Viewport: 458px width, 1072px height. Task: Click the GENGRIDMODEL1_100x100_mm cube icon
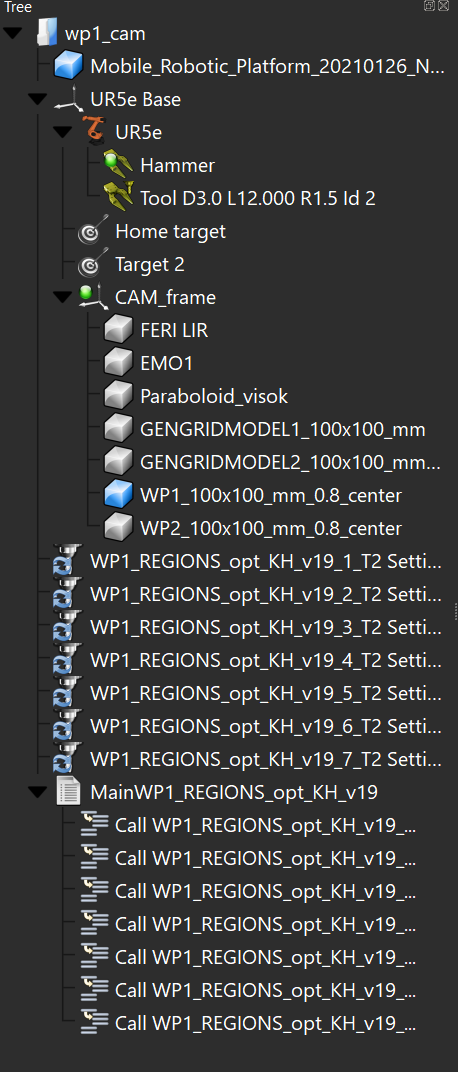(118, 429)
